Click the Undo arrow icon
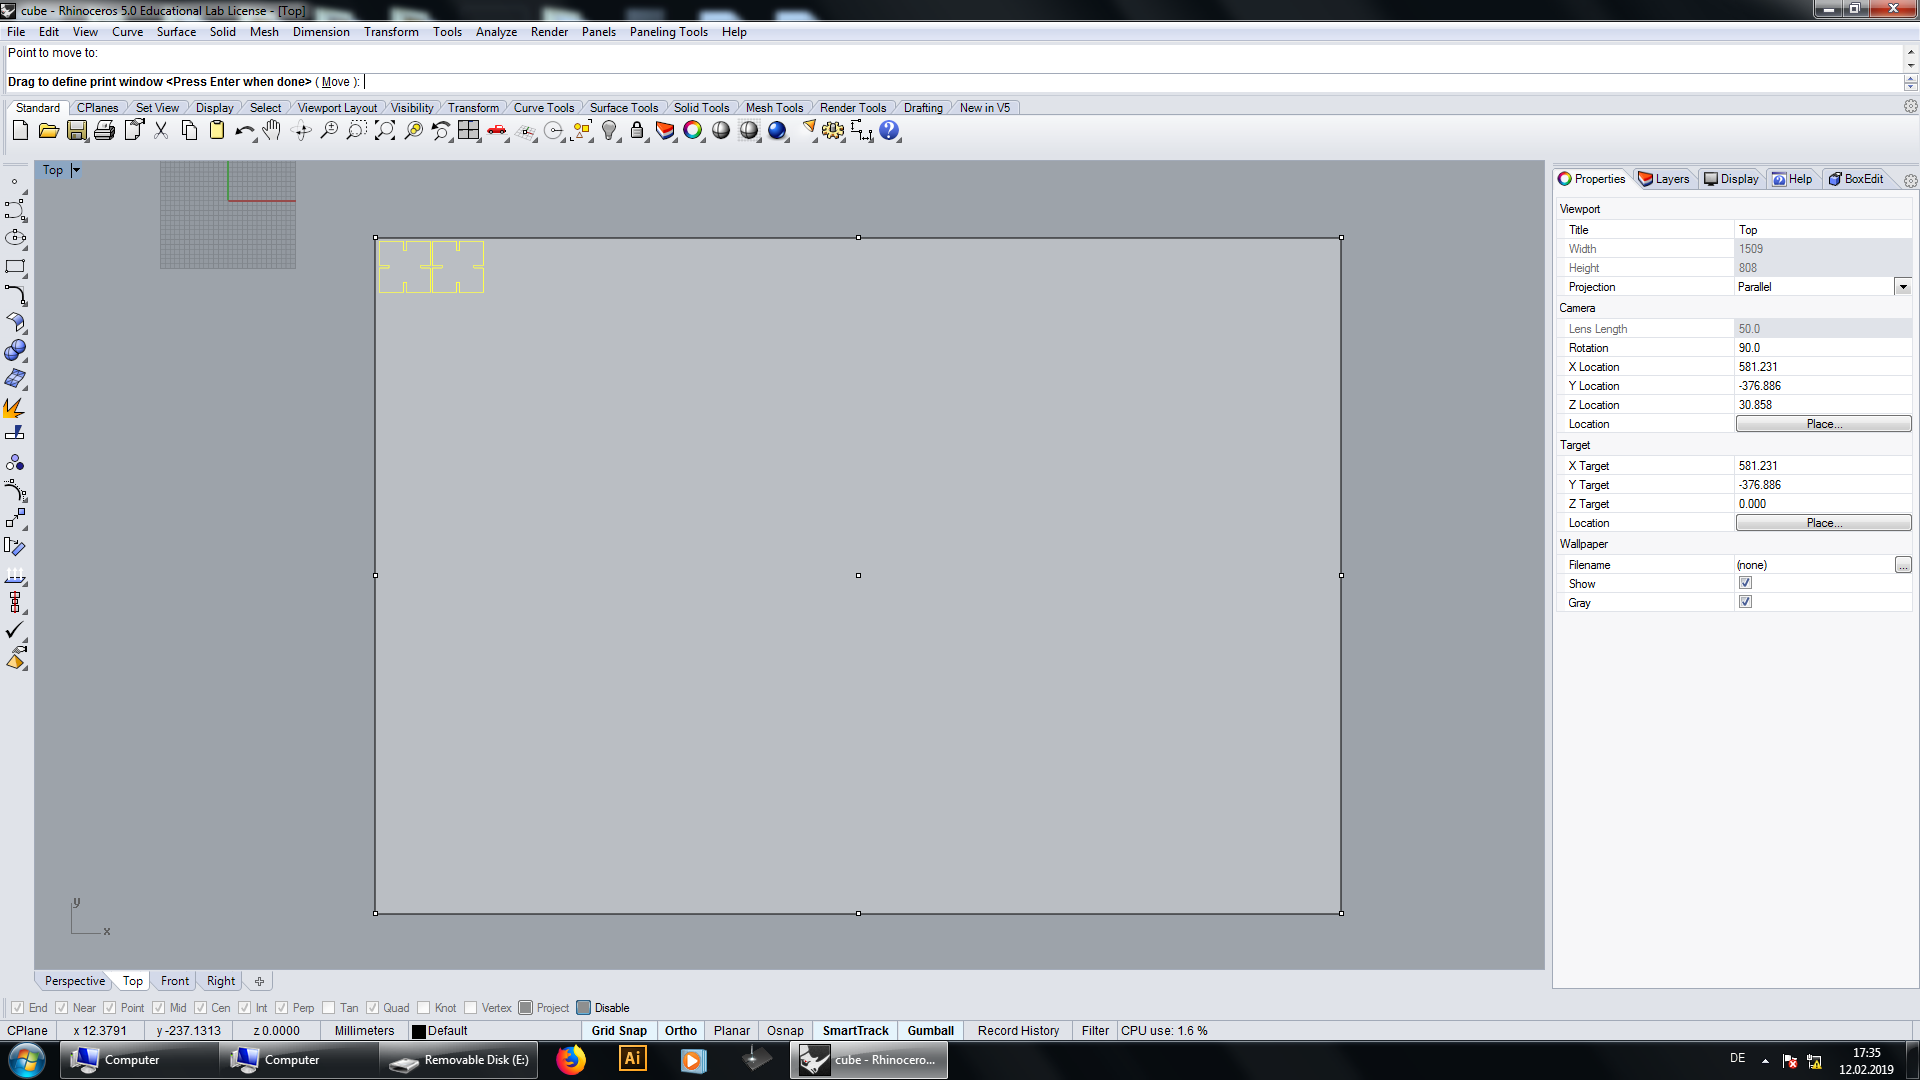Screen dimensions: 1920x1080 pyautogui.click(x=243, y=131)
